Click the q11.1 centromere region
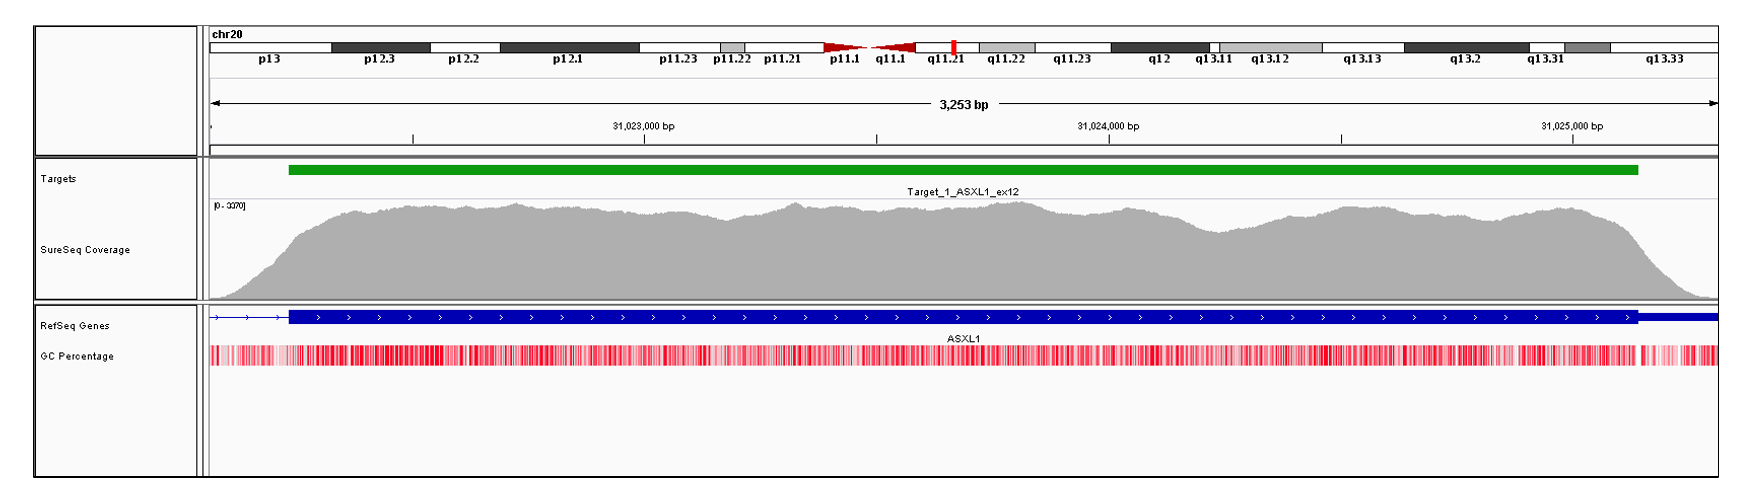The image size is (1755, 503). (893, 48)
